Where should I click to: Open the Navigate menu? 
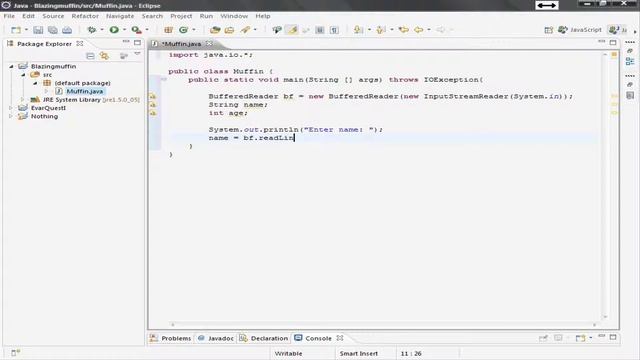click(120, 16)
